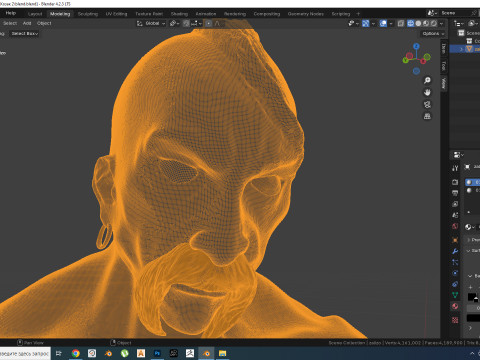This screenshot has width=480, height=360.
Task: Expand the selected mesh object in outliner
Action: click(462, 49)
